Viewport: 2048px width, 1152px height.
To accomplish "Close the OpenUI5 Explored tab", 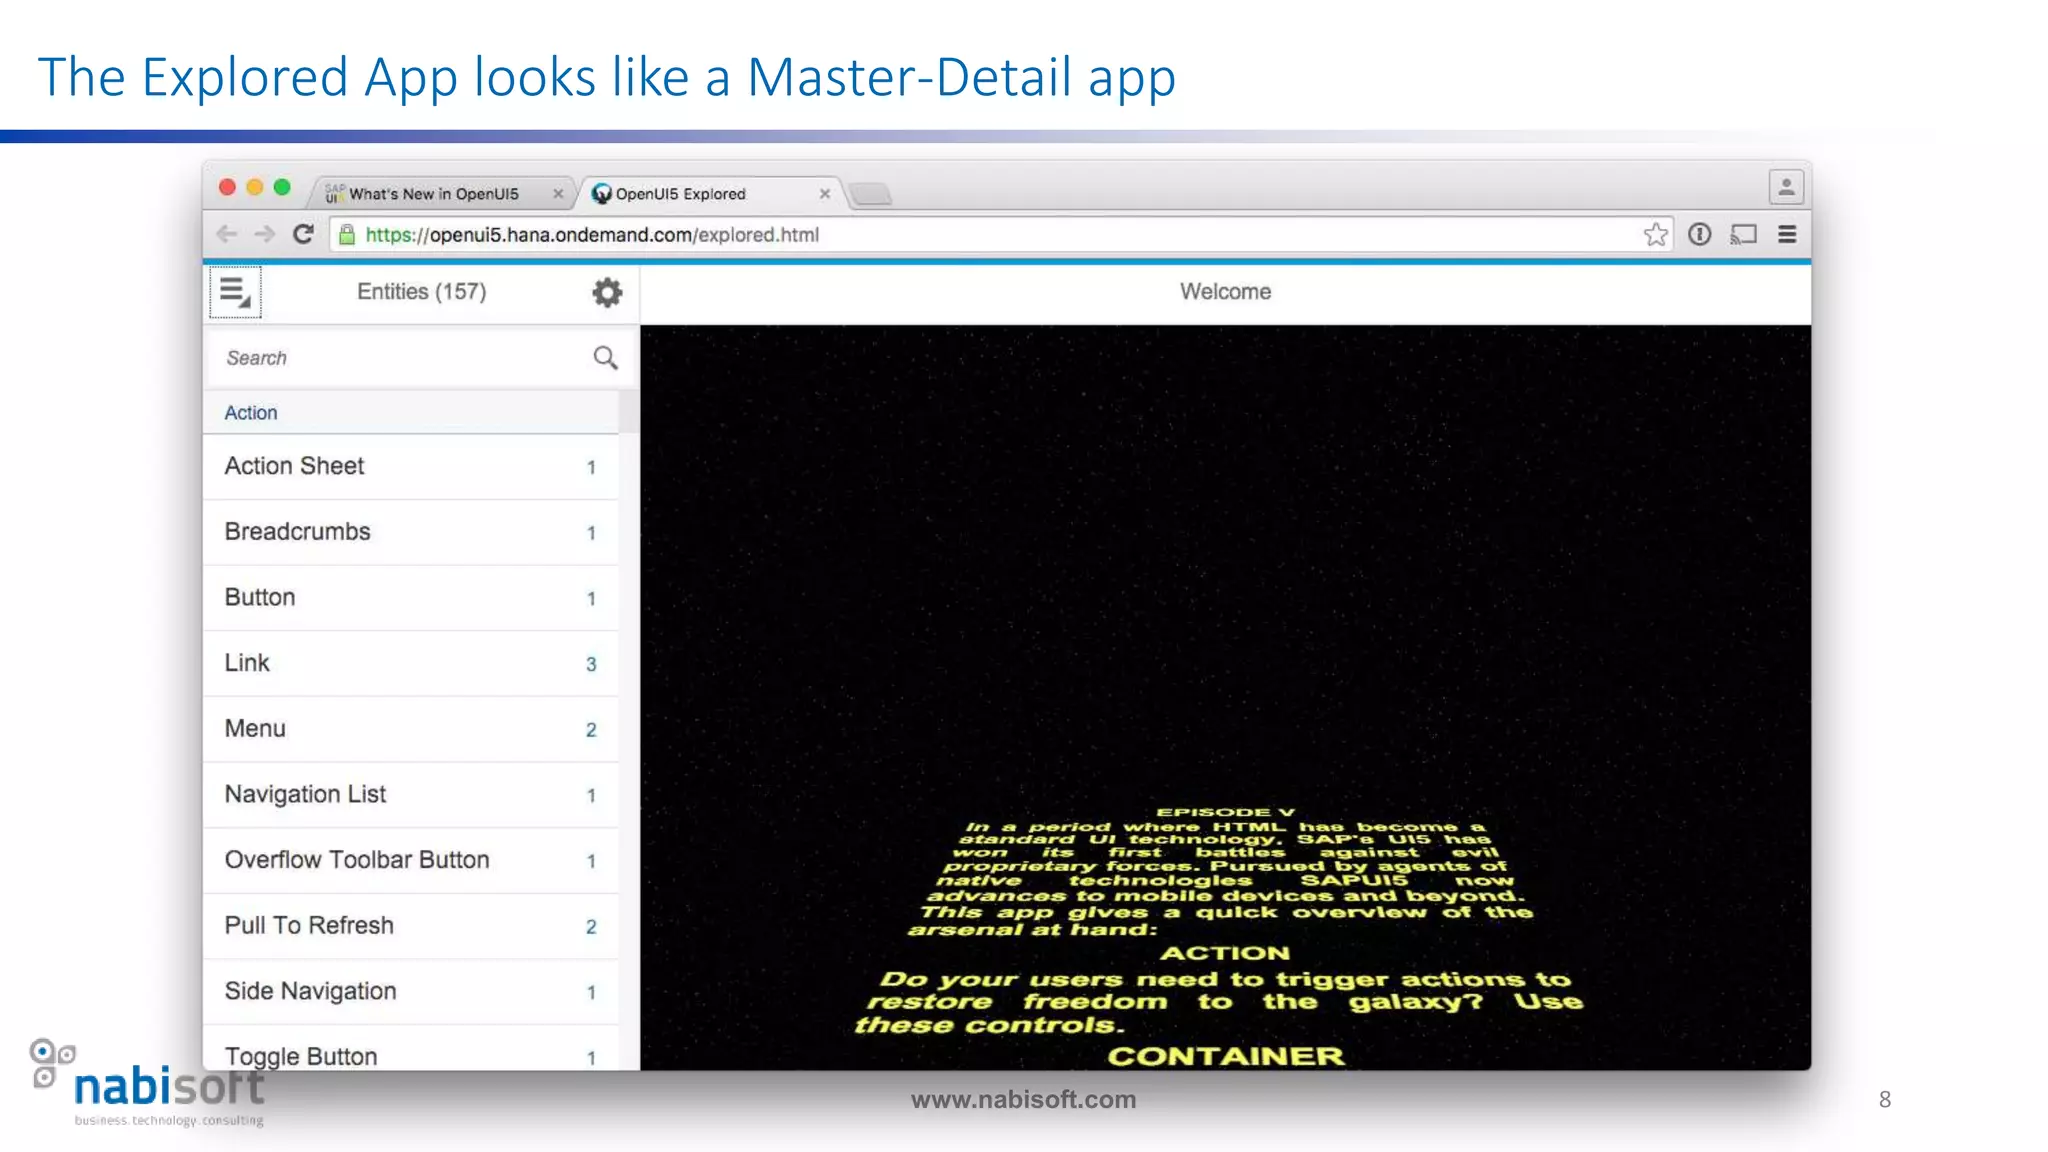I will [x=825, y=194].
